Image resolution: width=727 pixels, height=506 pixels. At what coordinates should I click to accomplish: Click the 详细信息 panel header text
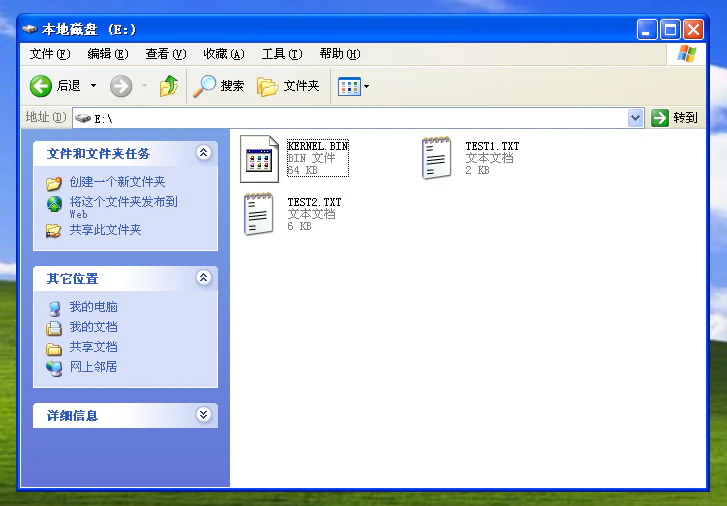point(72,416)
